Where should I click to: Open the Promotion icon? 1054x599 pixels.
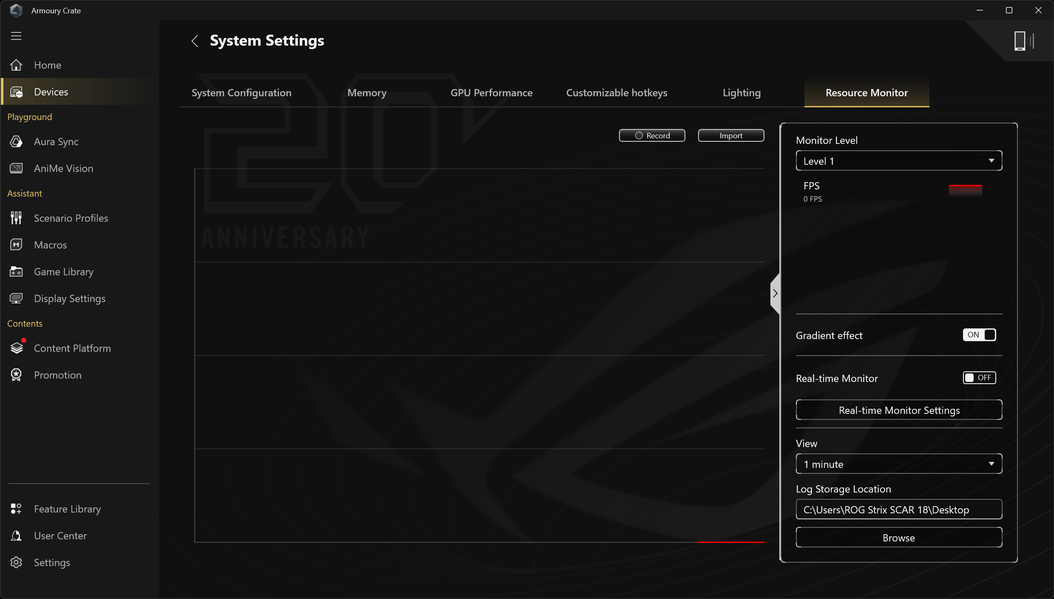point(16,375)
